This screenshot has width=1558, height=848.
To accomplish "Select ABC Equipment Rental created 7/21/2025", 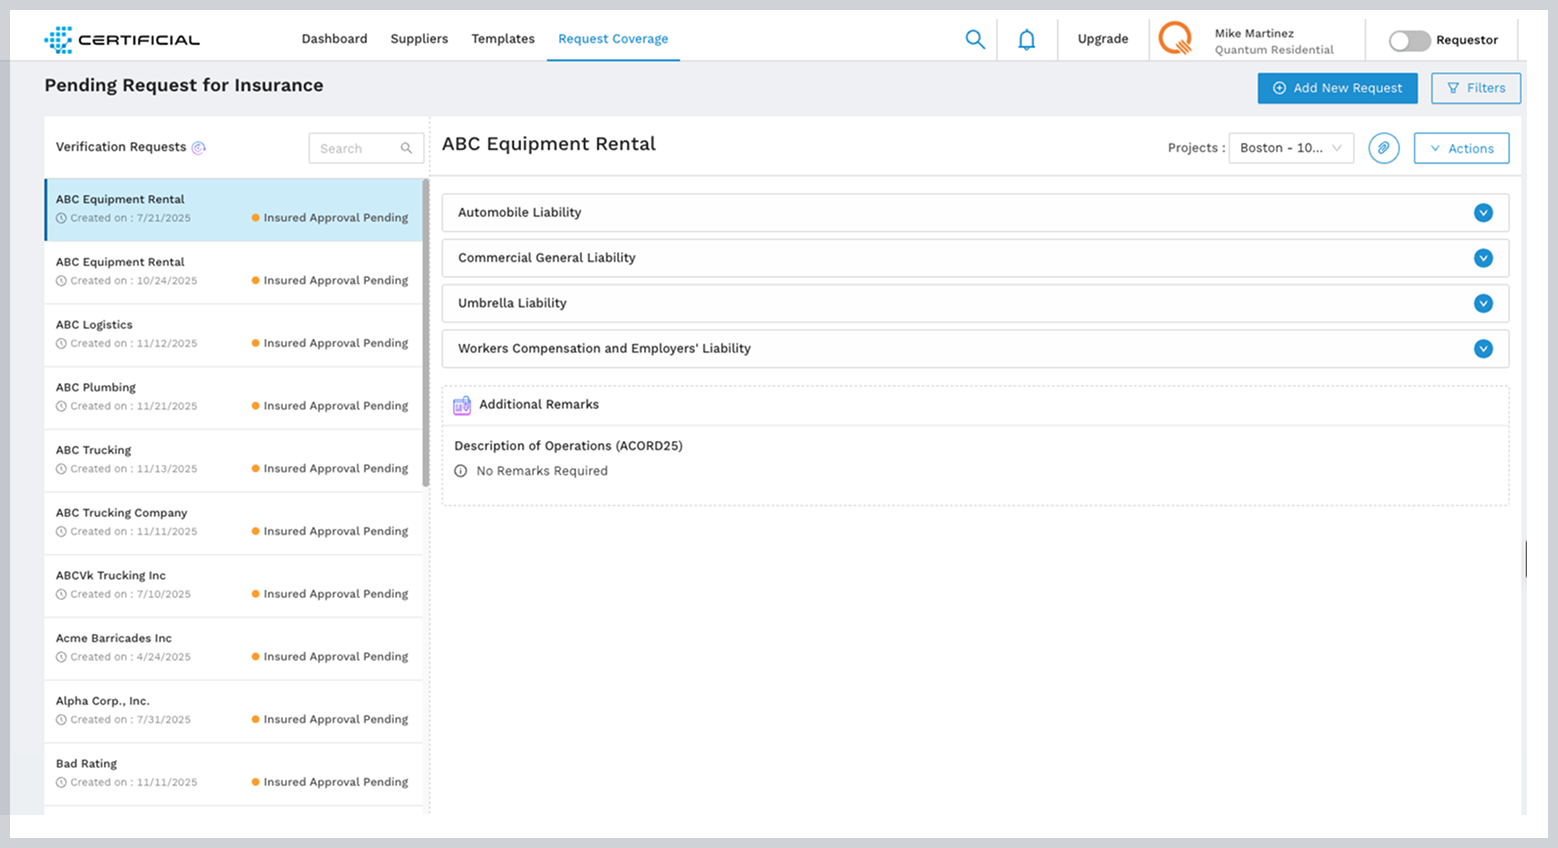I will pyautogui.click(x=233, y=209).
